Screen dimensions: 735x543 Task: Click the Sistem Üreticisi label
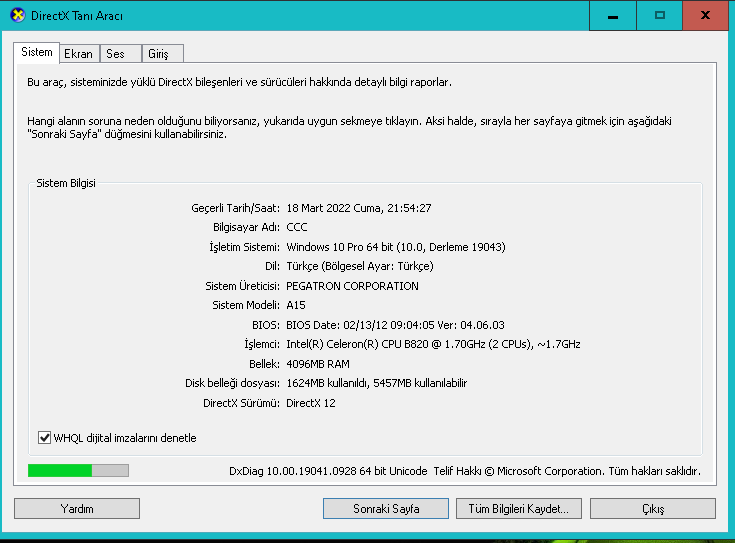[242, 286]
